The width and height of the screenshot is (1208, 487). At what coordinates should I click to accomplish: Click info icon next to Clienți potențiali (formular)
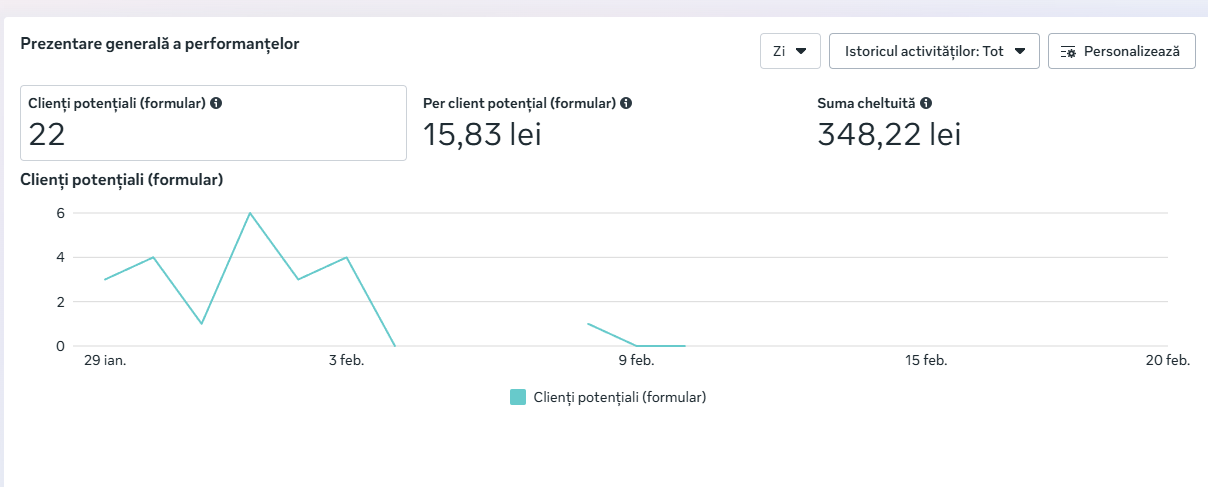click(x=216, y=103)
